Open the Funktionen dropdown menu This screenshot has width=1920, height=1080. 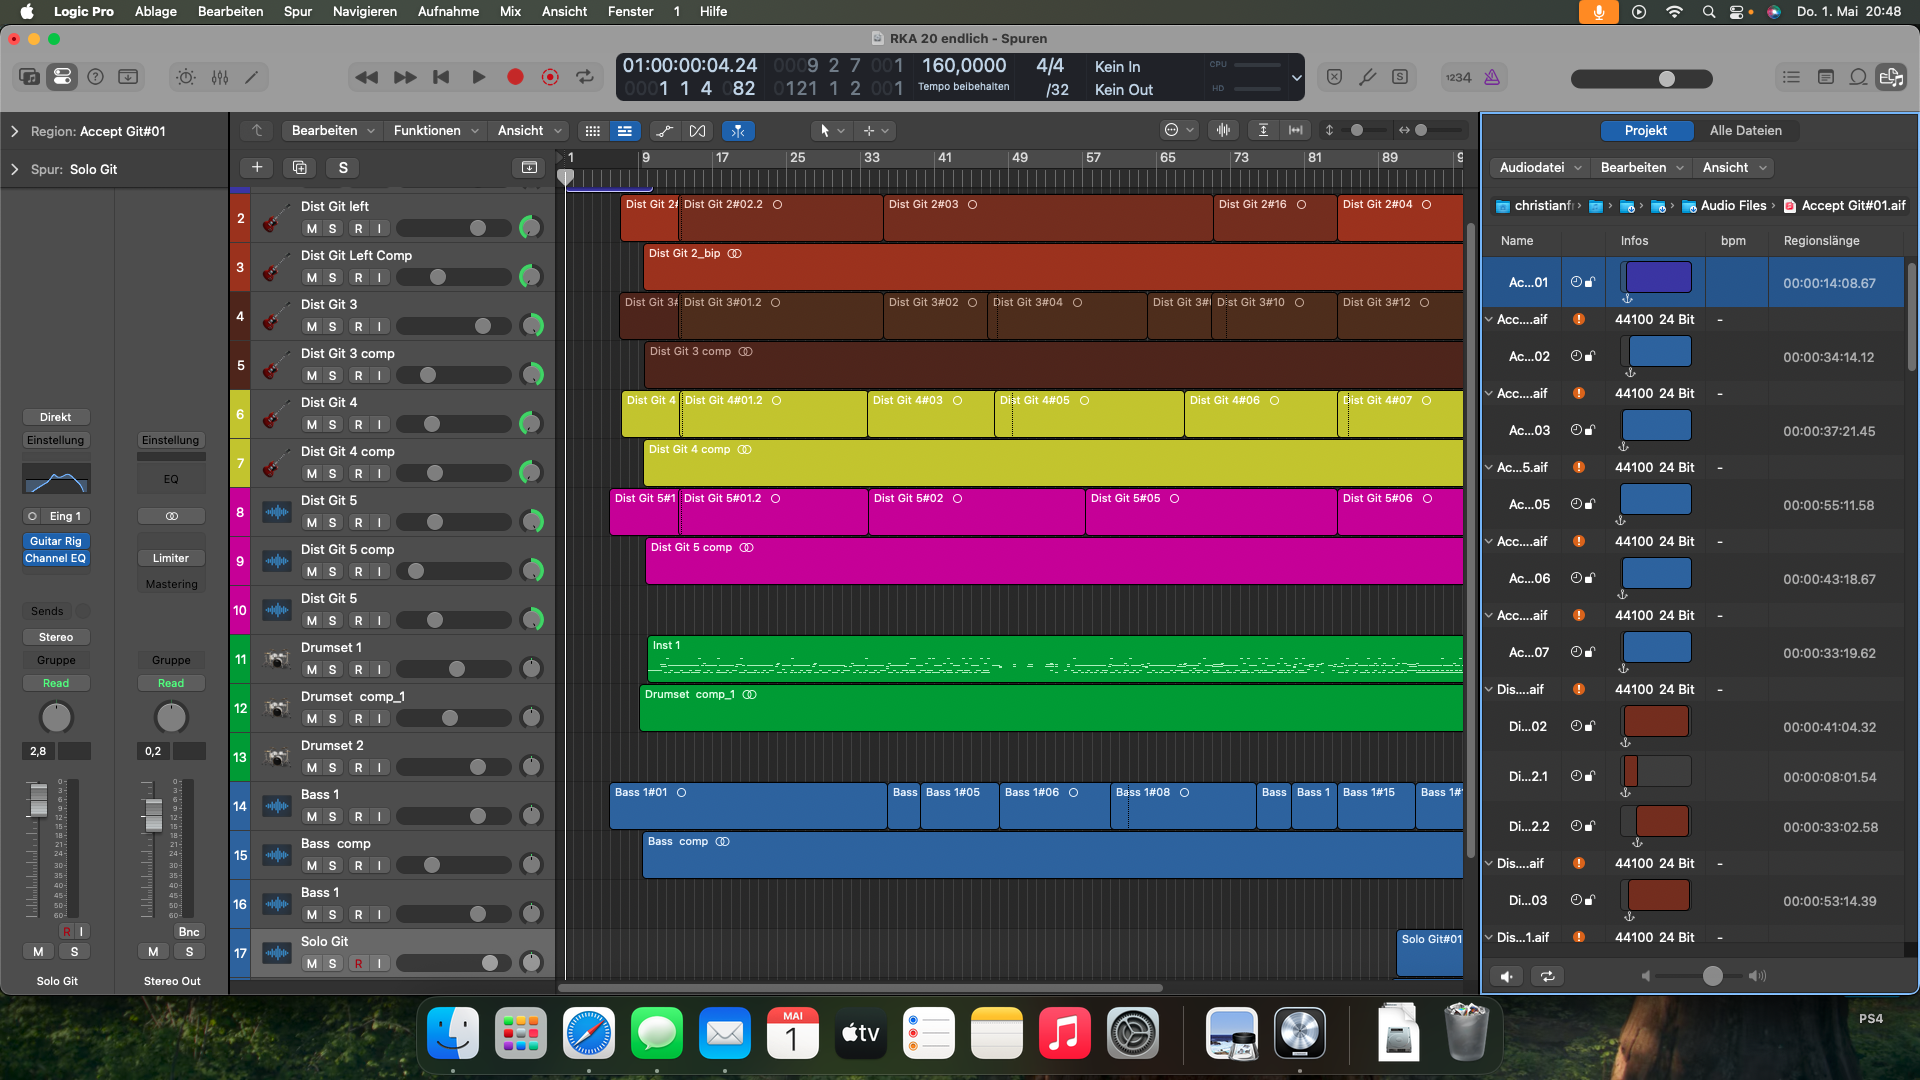(436, 131)
